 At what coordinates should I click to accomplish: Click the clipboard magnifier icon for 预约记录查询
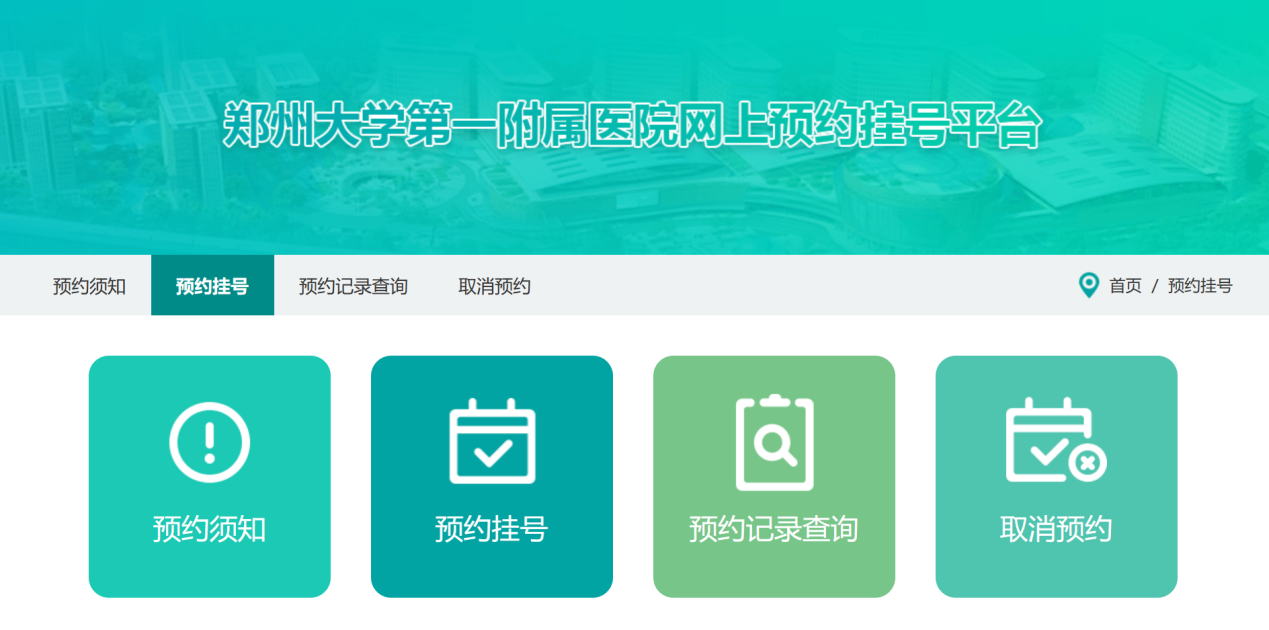point(774,443)
